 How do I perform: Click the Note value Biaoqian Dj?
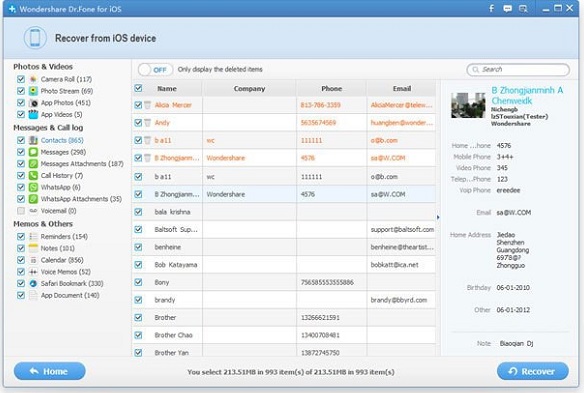(516, 343)
